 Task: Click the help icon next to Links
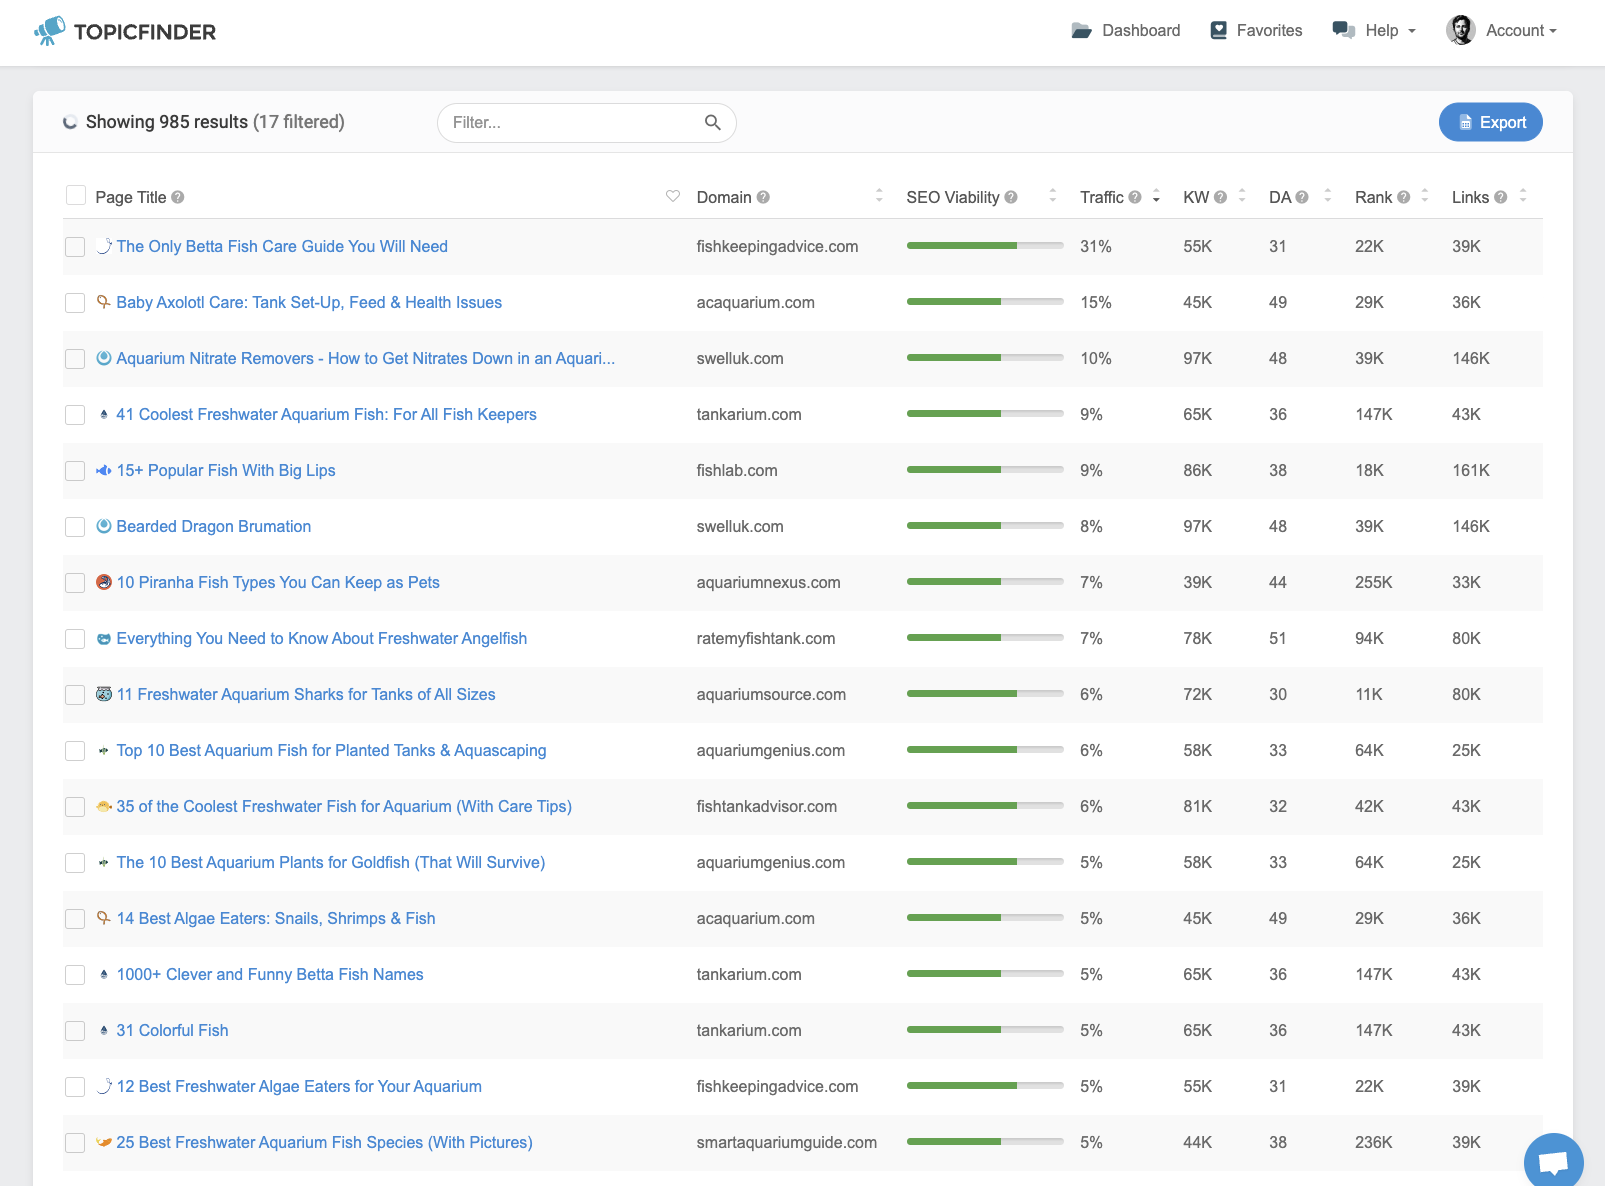click(x=1501, y=197)
